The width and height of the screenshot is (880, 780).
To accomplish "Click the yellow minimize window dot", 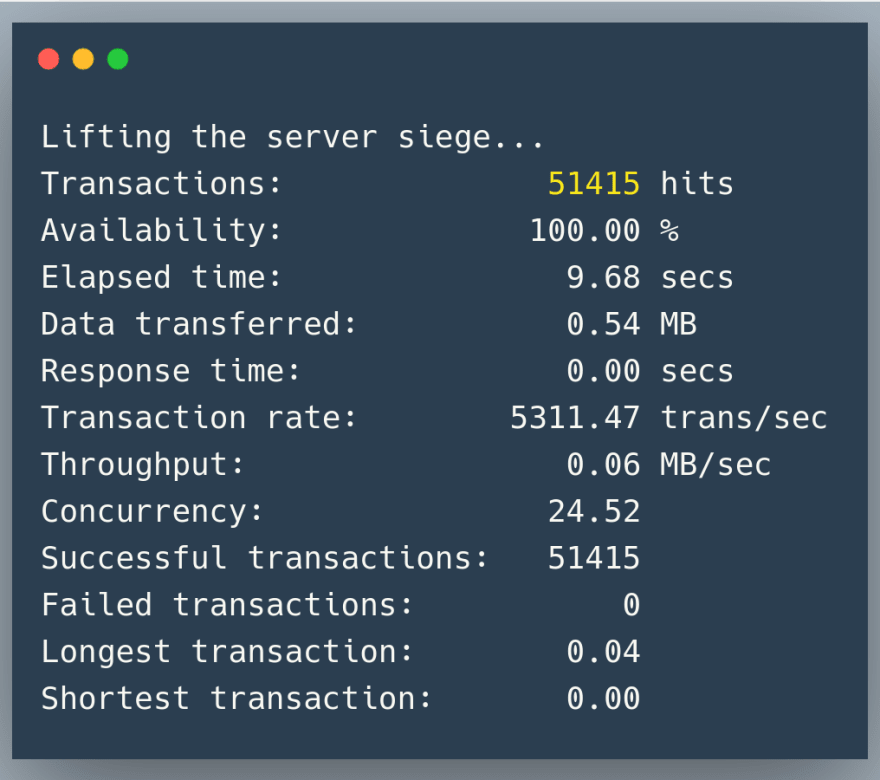I will point(83,59).
